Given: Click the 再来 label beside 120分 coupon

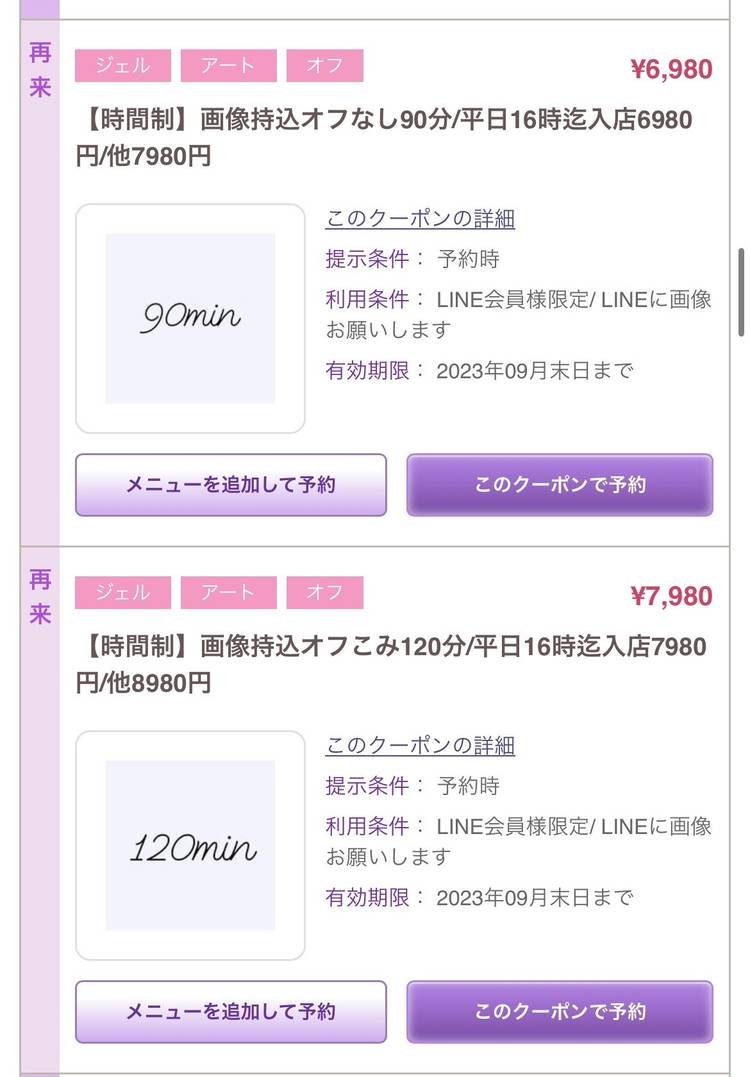Looking at the screenshot, I should (x=40, y=597).
